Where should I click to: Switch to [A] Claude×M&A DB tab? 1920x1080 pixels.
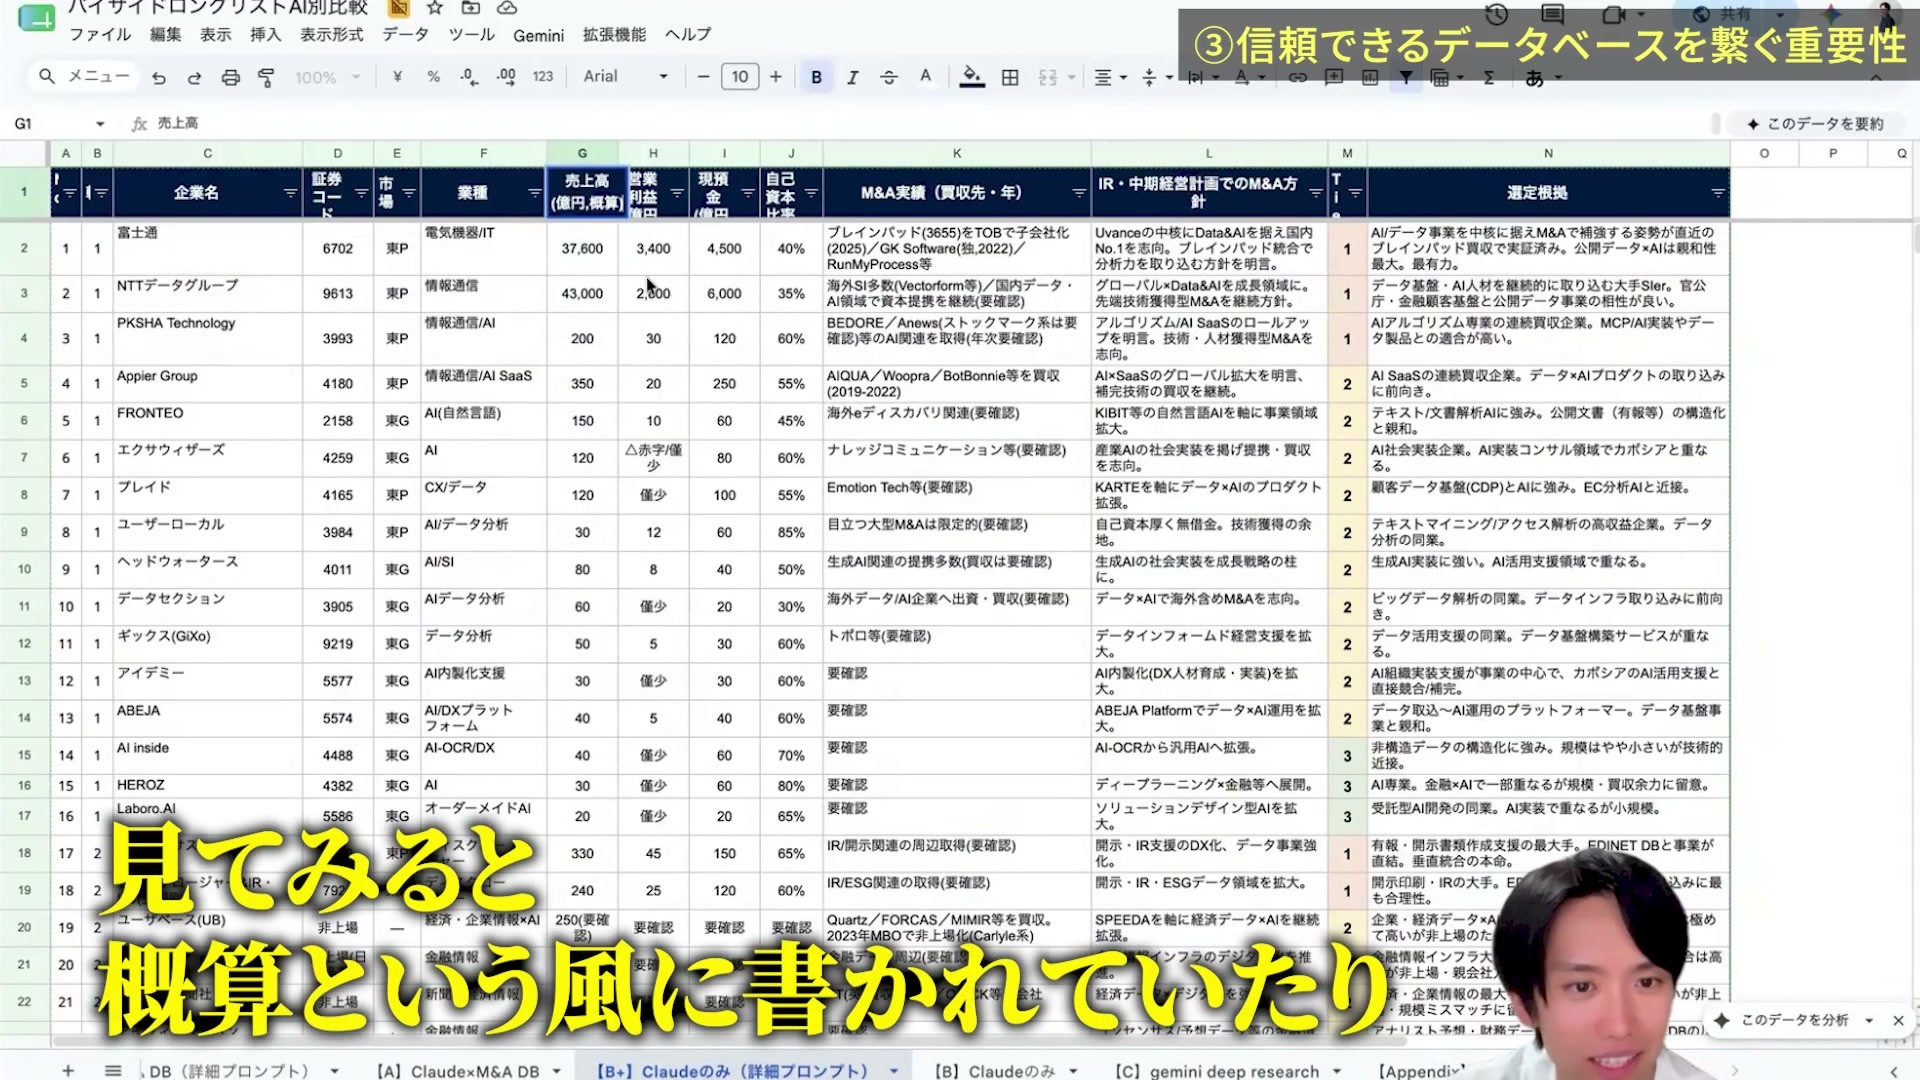[x=458, y=1071]
